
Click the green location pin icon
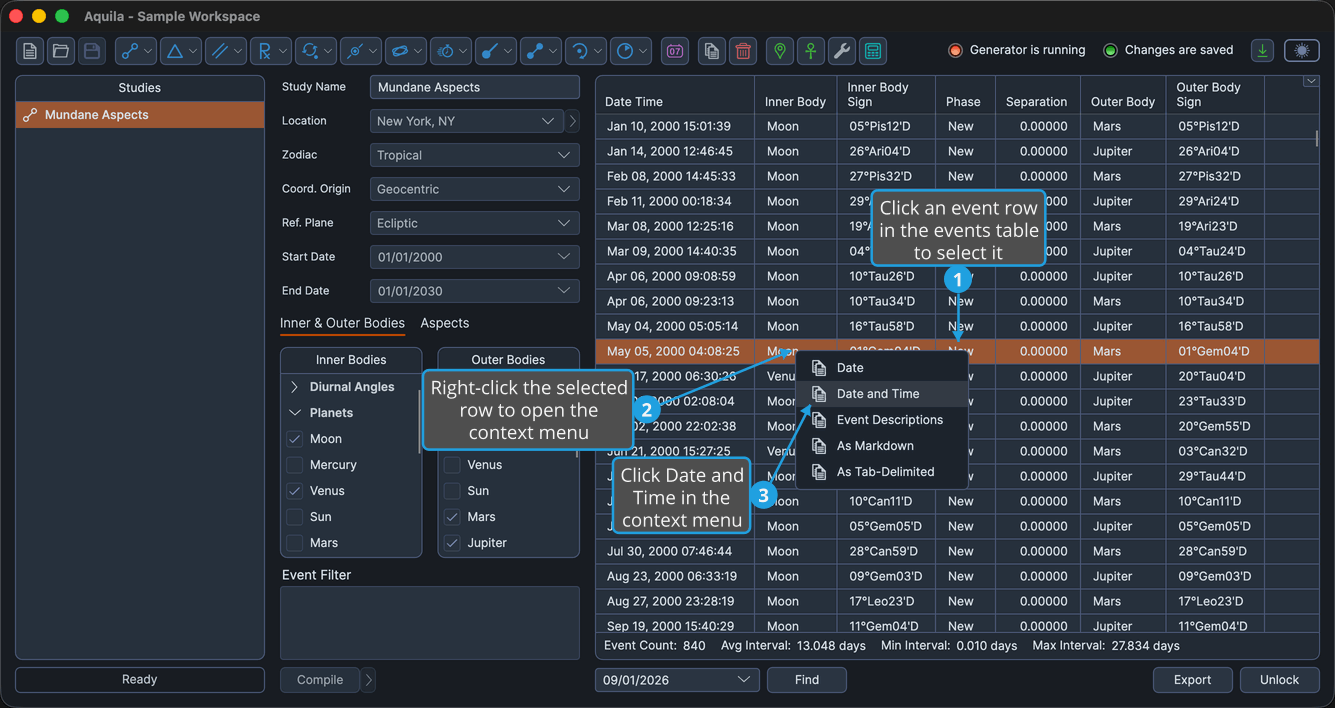point(780,51)
